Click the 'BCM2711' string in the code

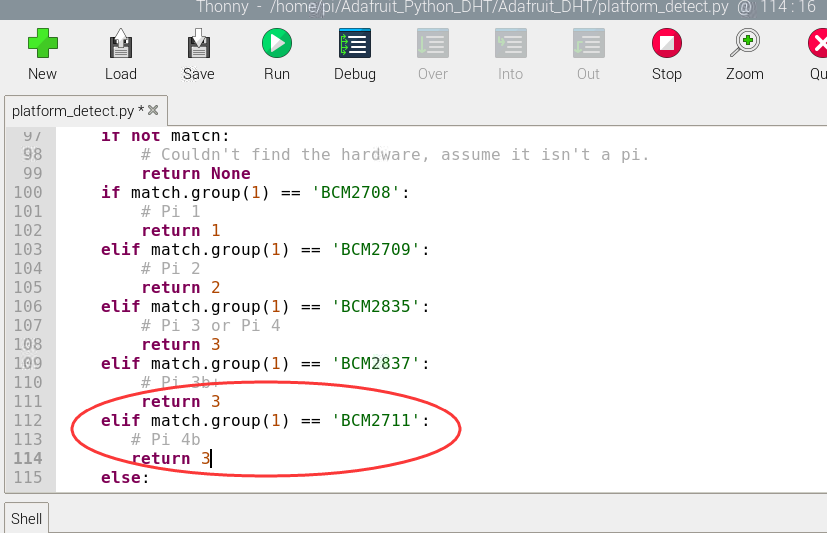point(376,420)
